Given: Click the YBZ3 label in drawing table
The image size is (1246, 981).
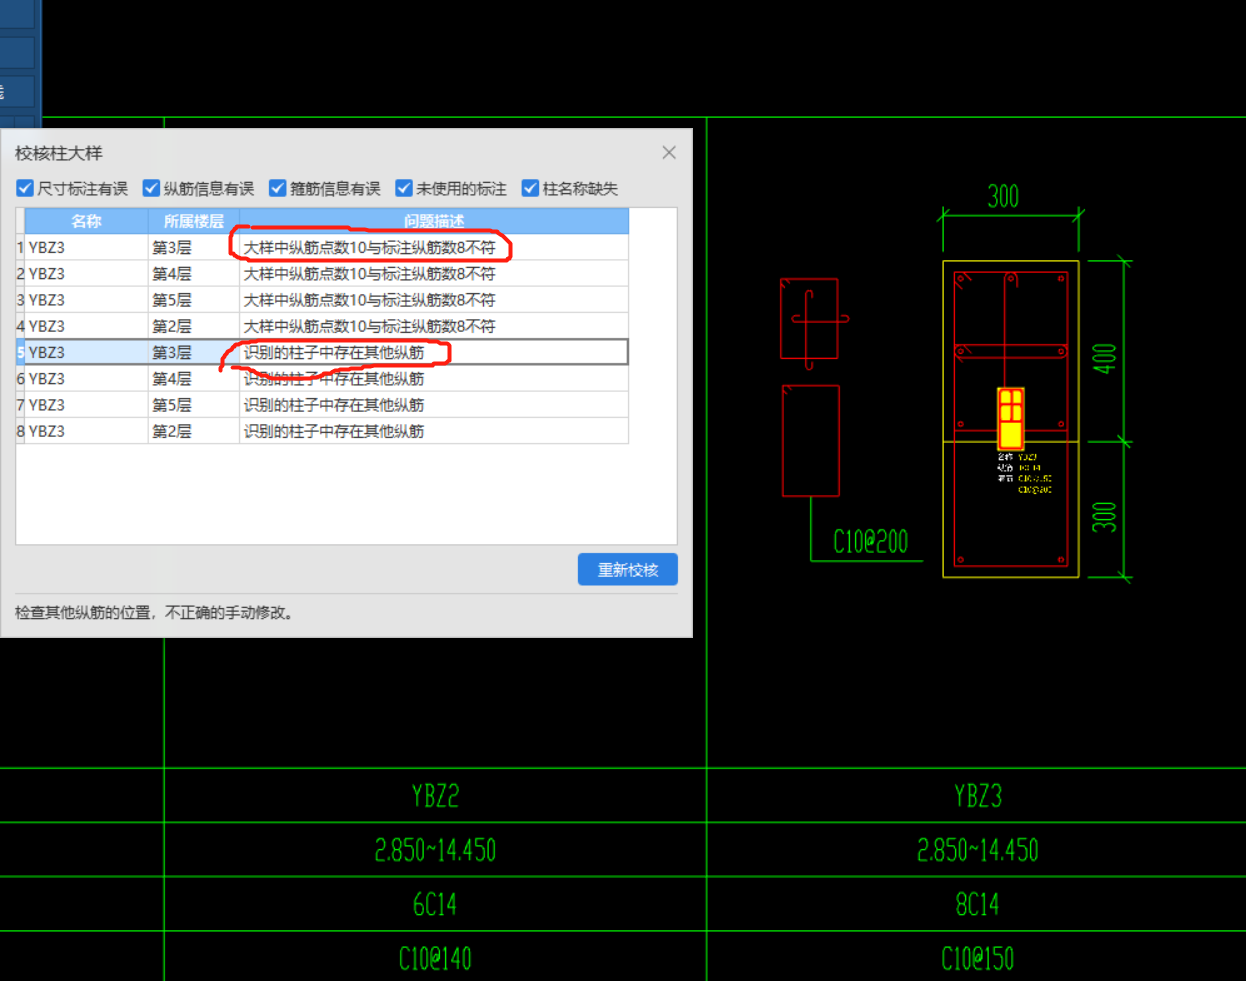Looking at the screenshot, I should pos(977,796).
